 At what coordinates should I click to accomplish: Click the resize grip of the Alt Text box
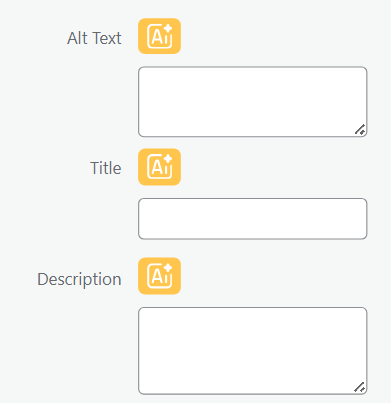[x=360, y=130]
